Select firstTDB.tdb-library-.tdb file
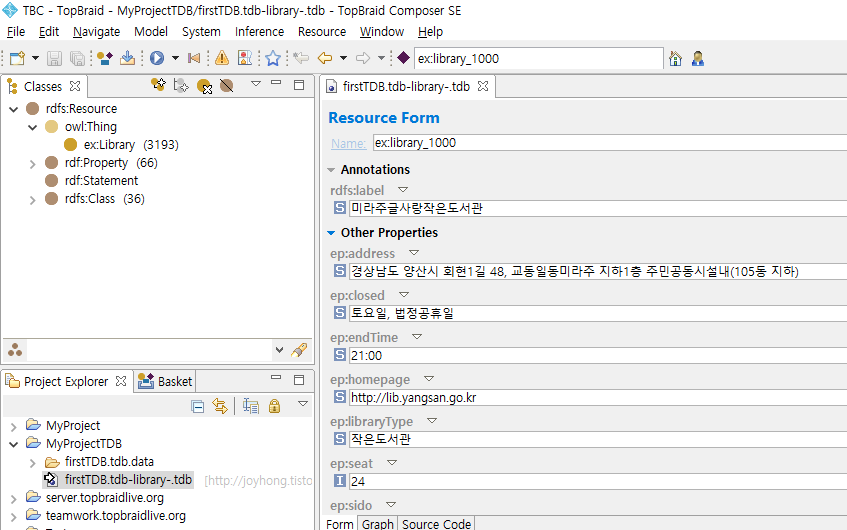The image size is (847, 530). [128, 480]
